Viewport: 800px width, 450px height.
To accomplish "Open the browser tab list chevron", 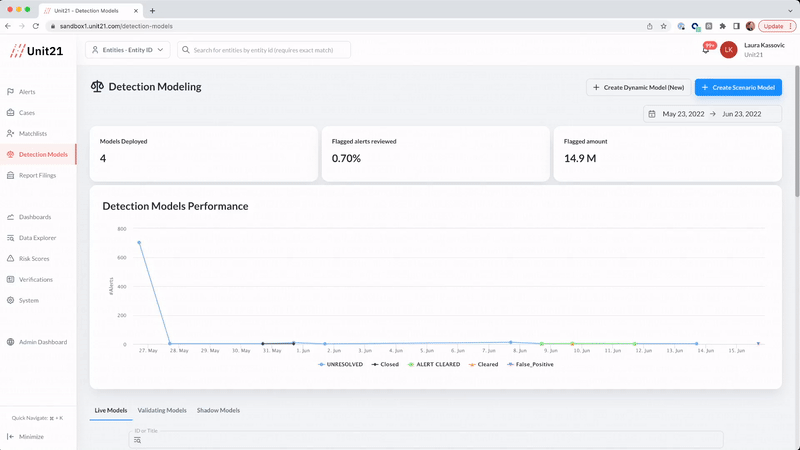I will [790, 11].
